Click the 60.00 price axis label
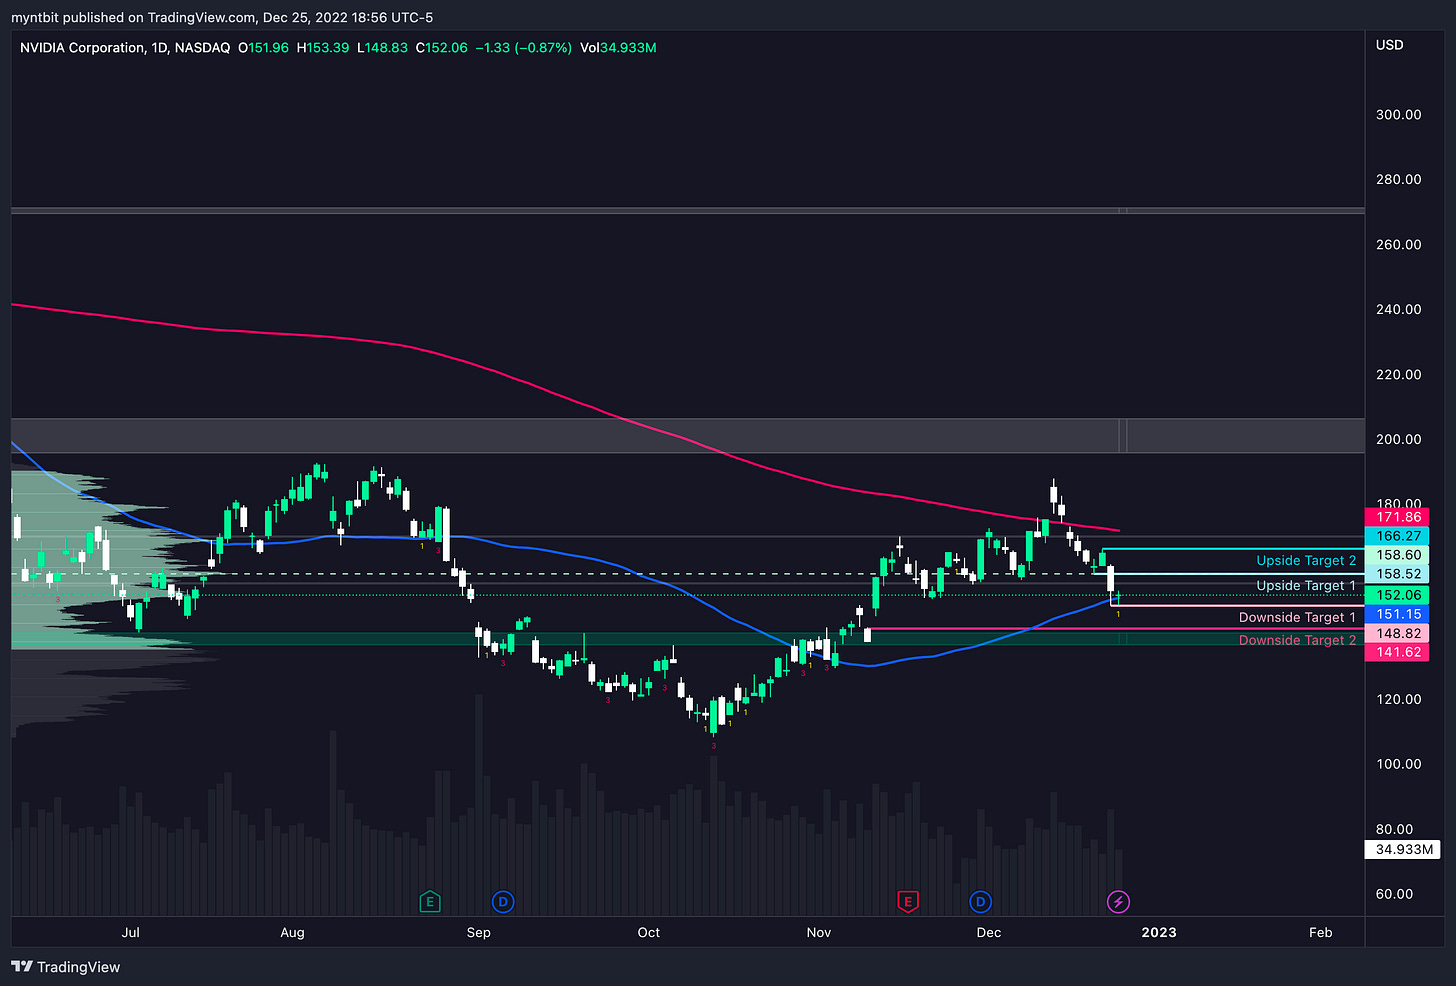Screen dimensions: 1456x986 pos(1394,894)
